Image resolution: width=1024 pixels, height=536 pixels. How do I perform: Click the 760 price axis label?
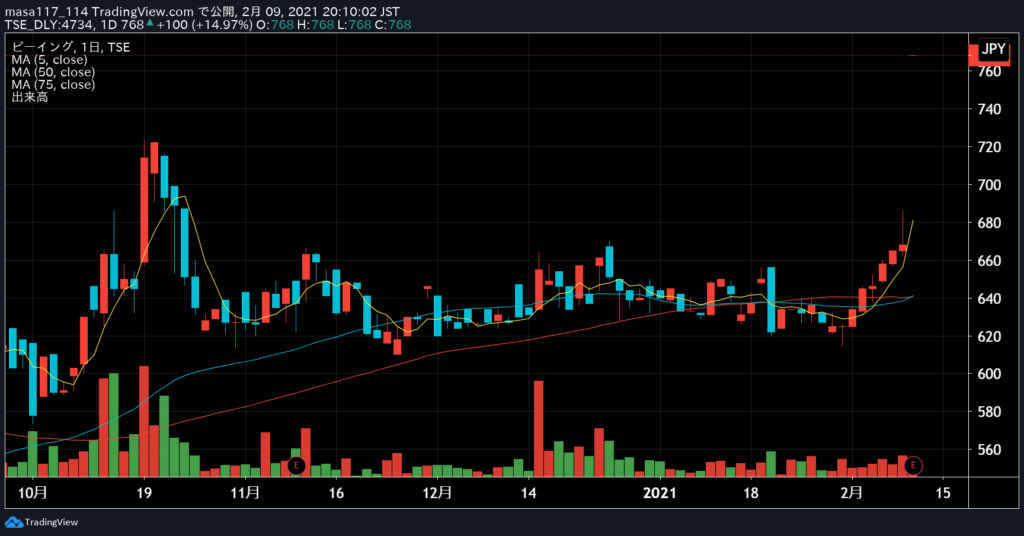pos(989,71)
